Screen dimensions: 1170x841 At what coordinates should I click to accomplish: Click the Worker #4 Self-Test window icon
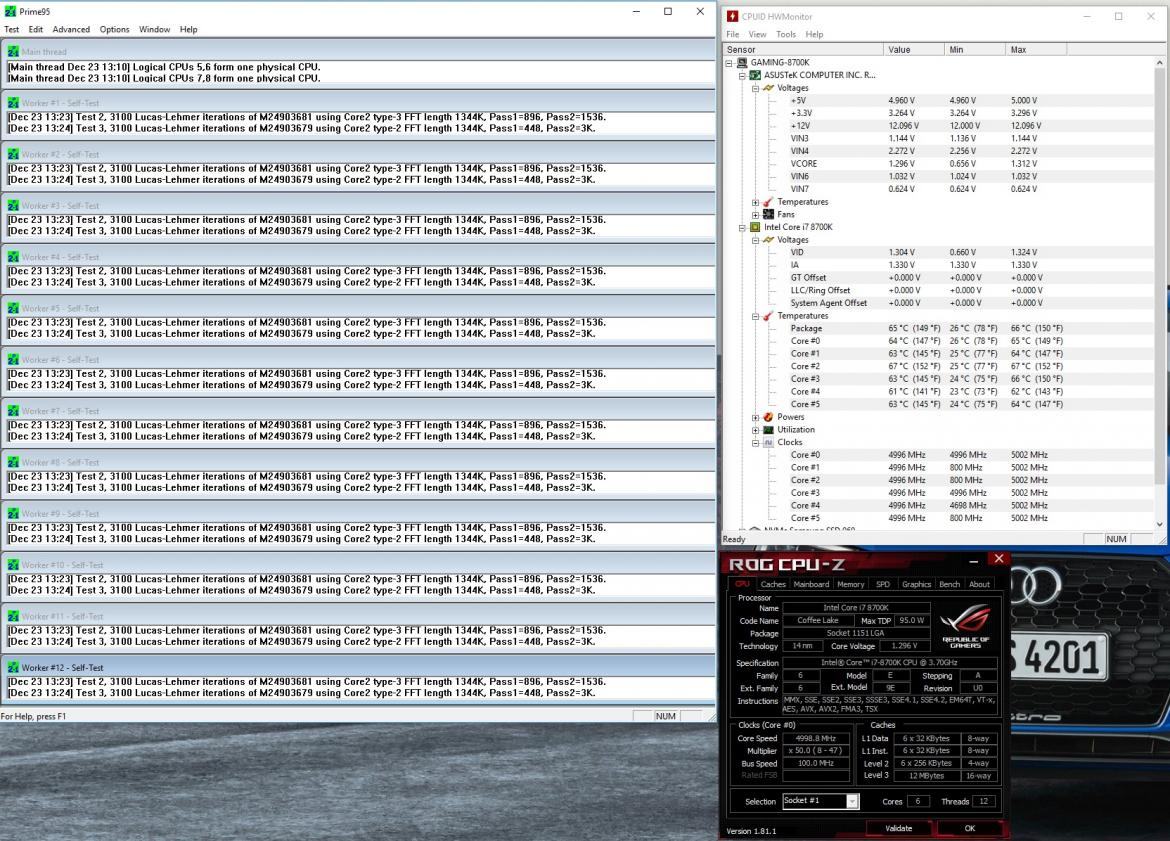tap(13, 257)
